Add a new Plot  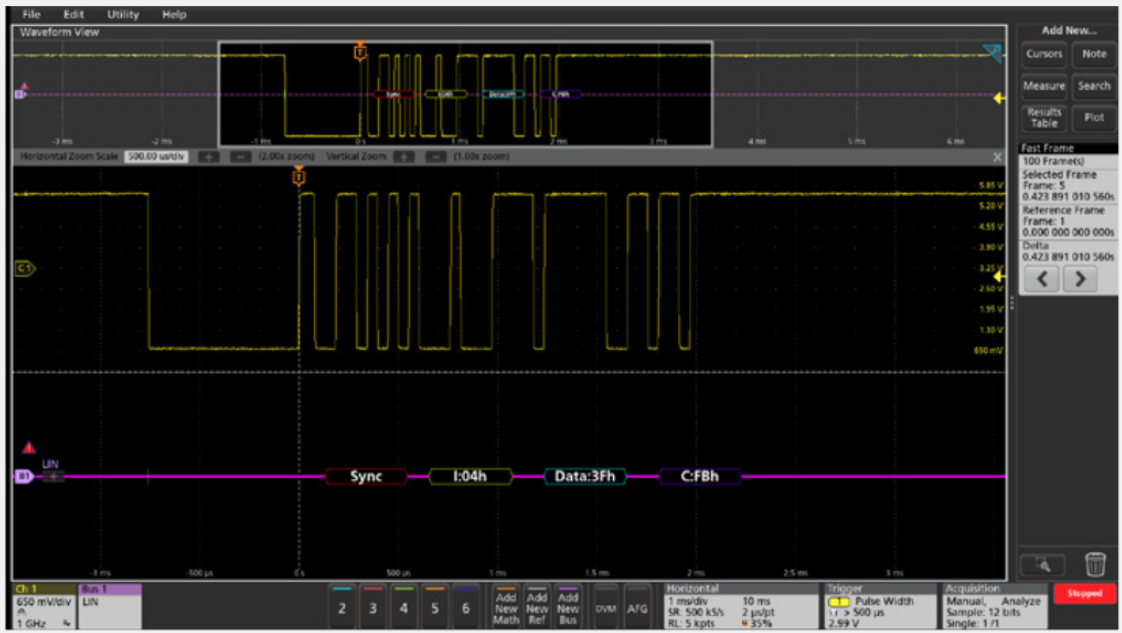(x=1093, y=118)
